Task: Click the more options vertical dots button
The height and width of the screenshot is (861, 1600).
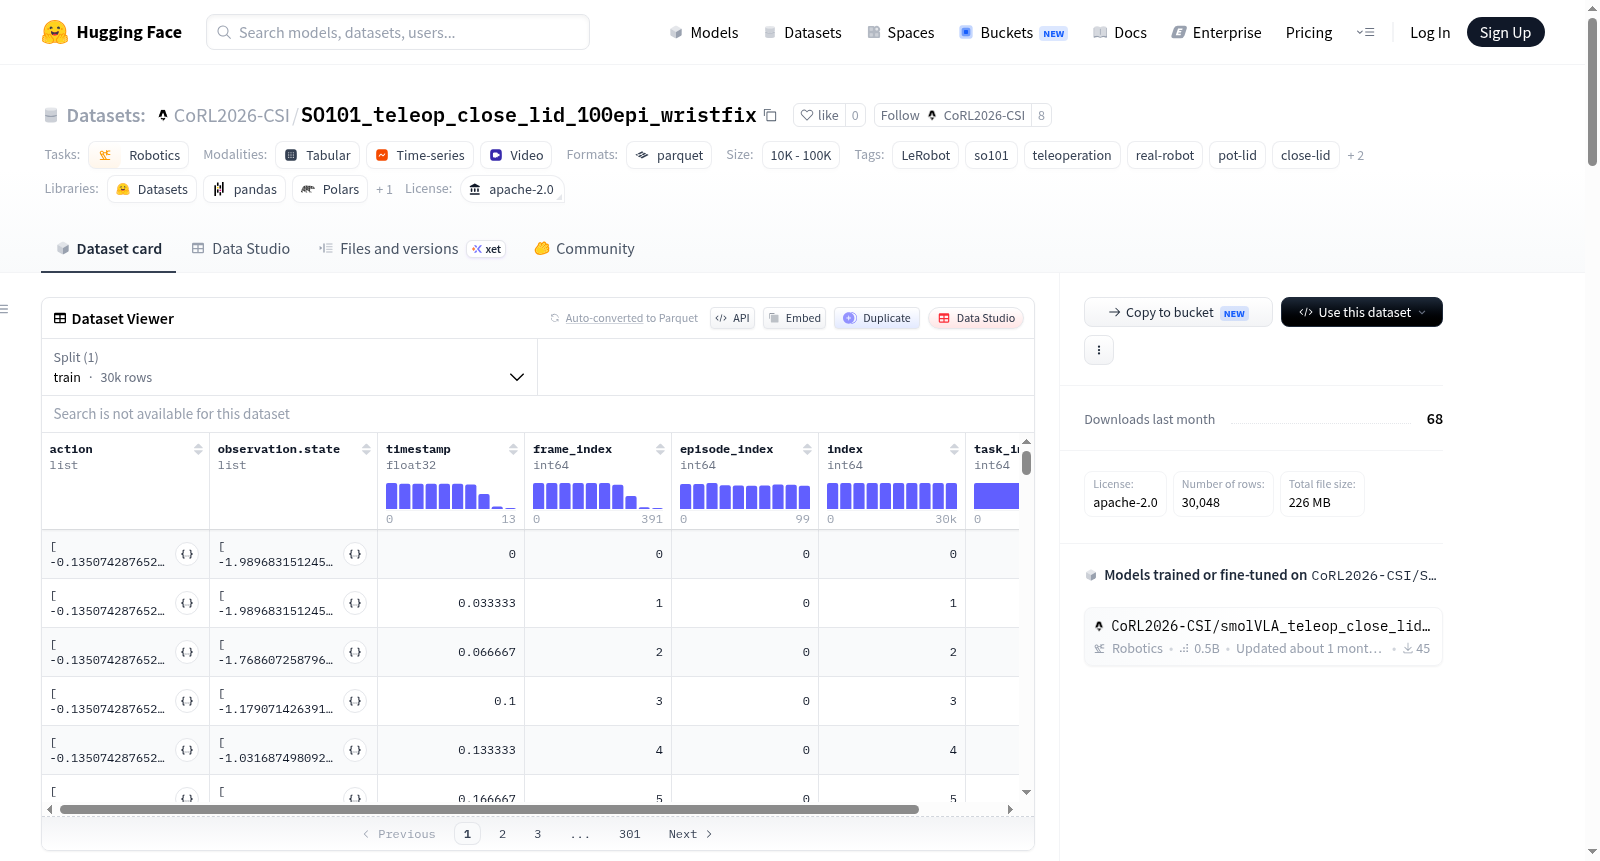Action: pyautogui.click(x=1099, y=350)
